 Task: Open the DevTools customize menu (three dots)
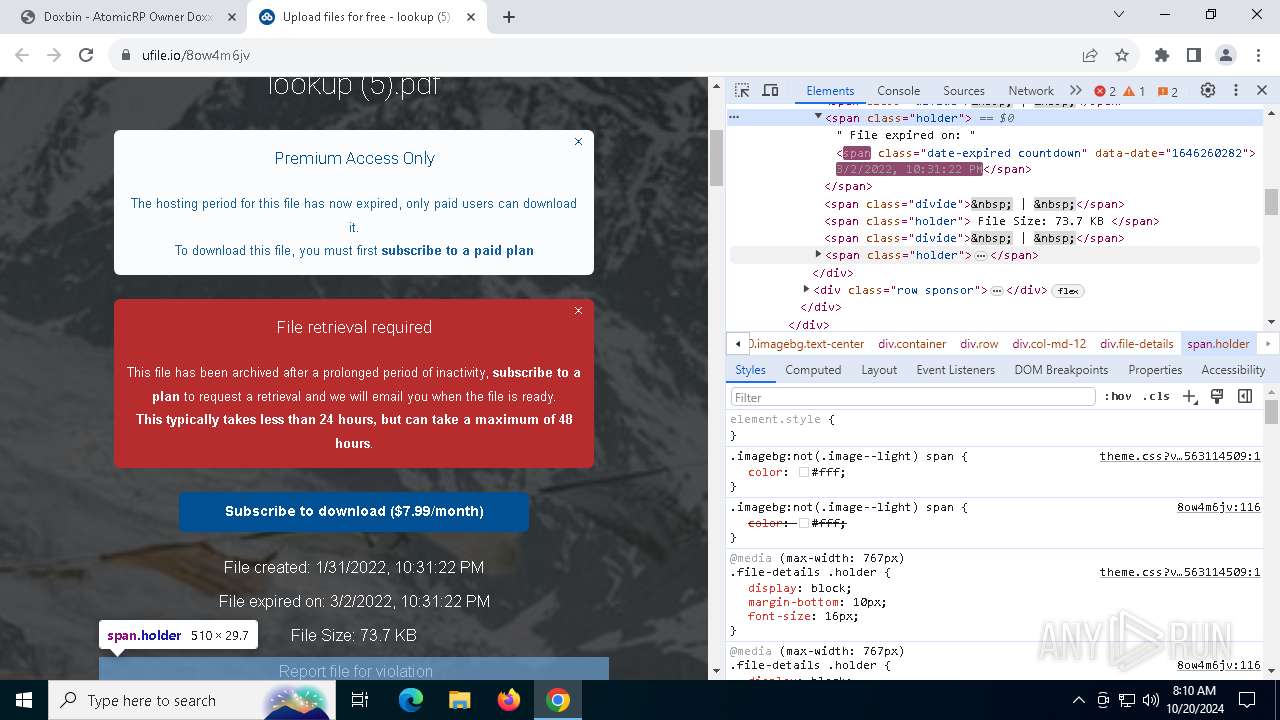point(1235,90)
